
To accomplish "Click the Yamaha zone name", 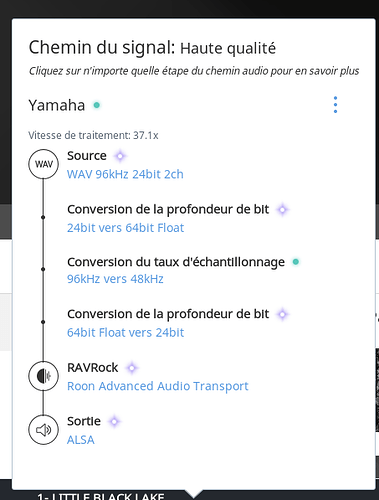I will (57, 105).
